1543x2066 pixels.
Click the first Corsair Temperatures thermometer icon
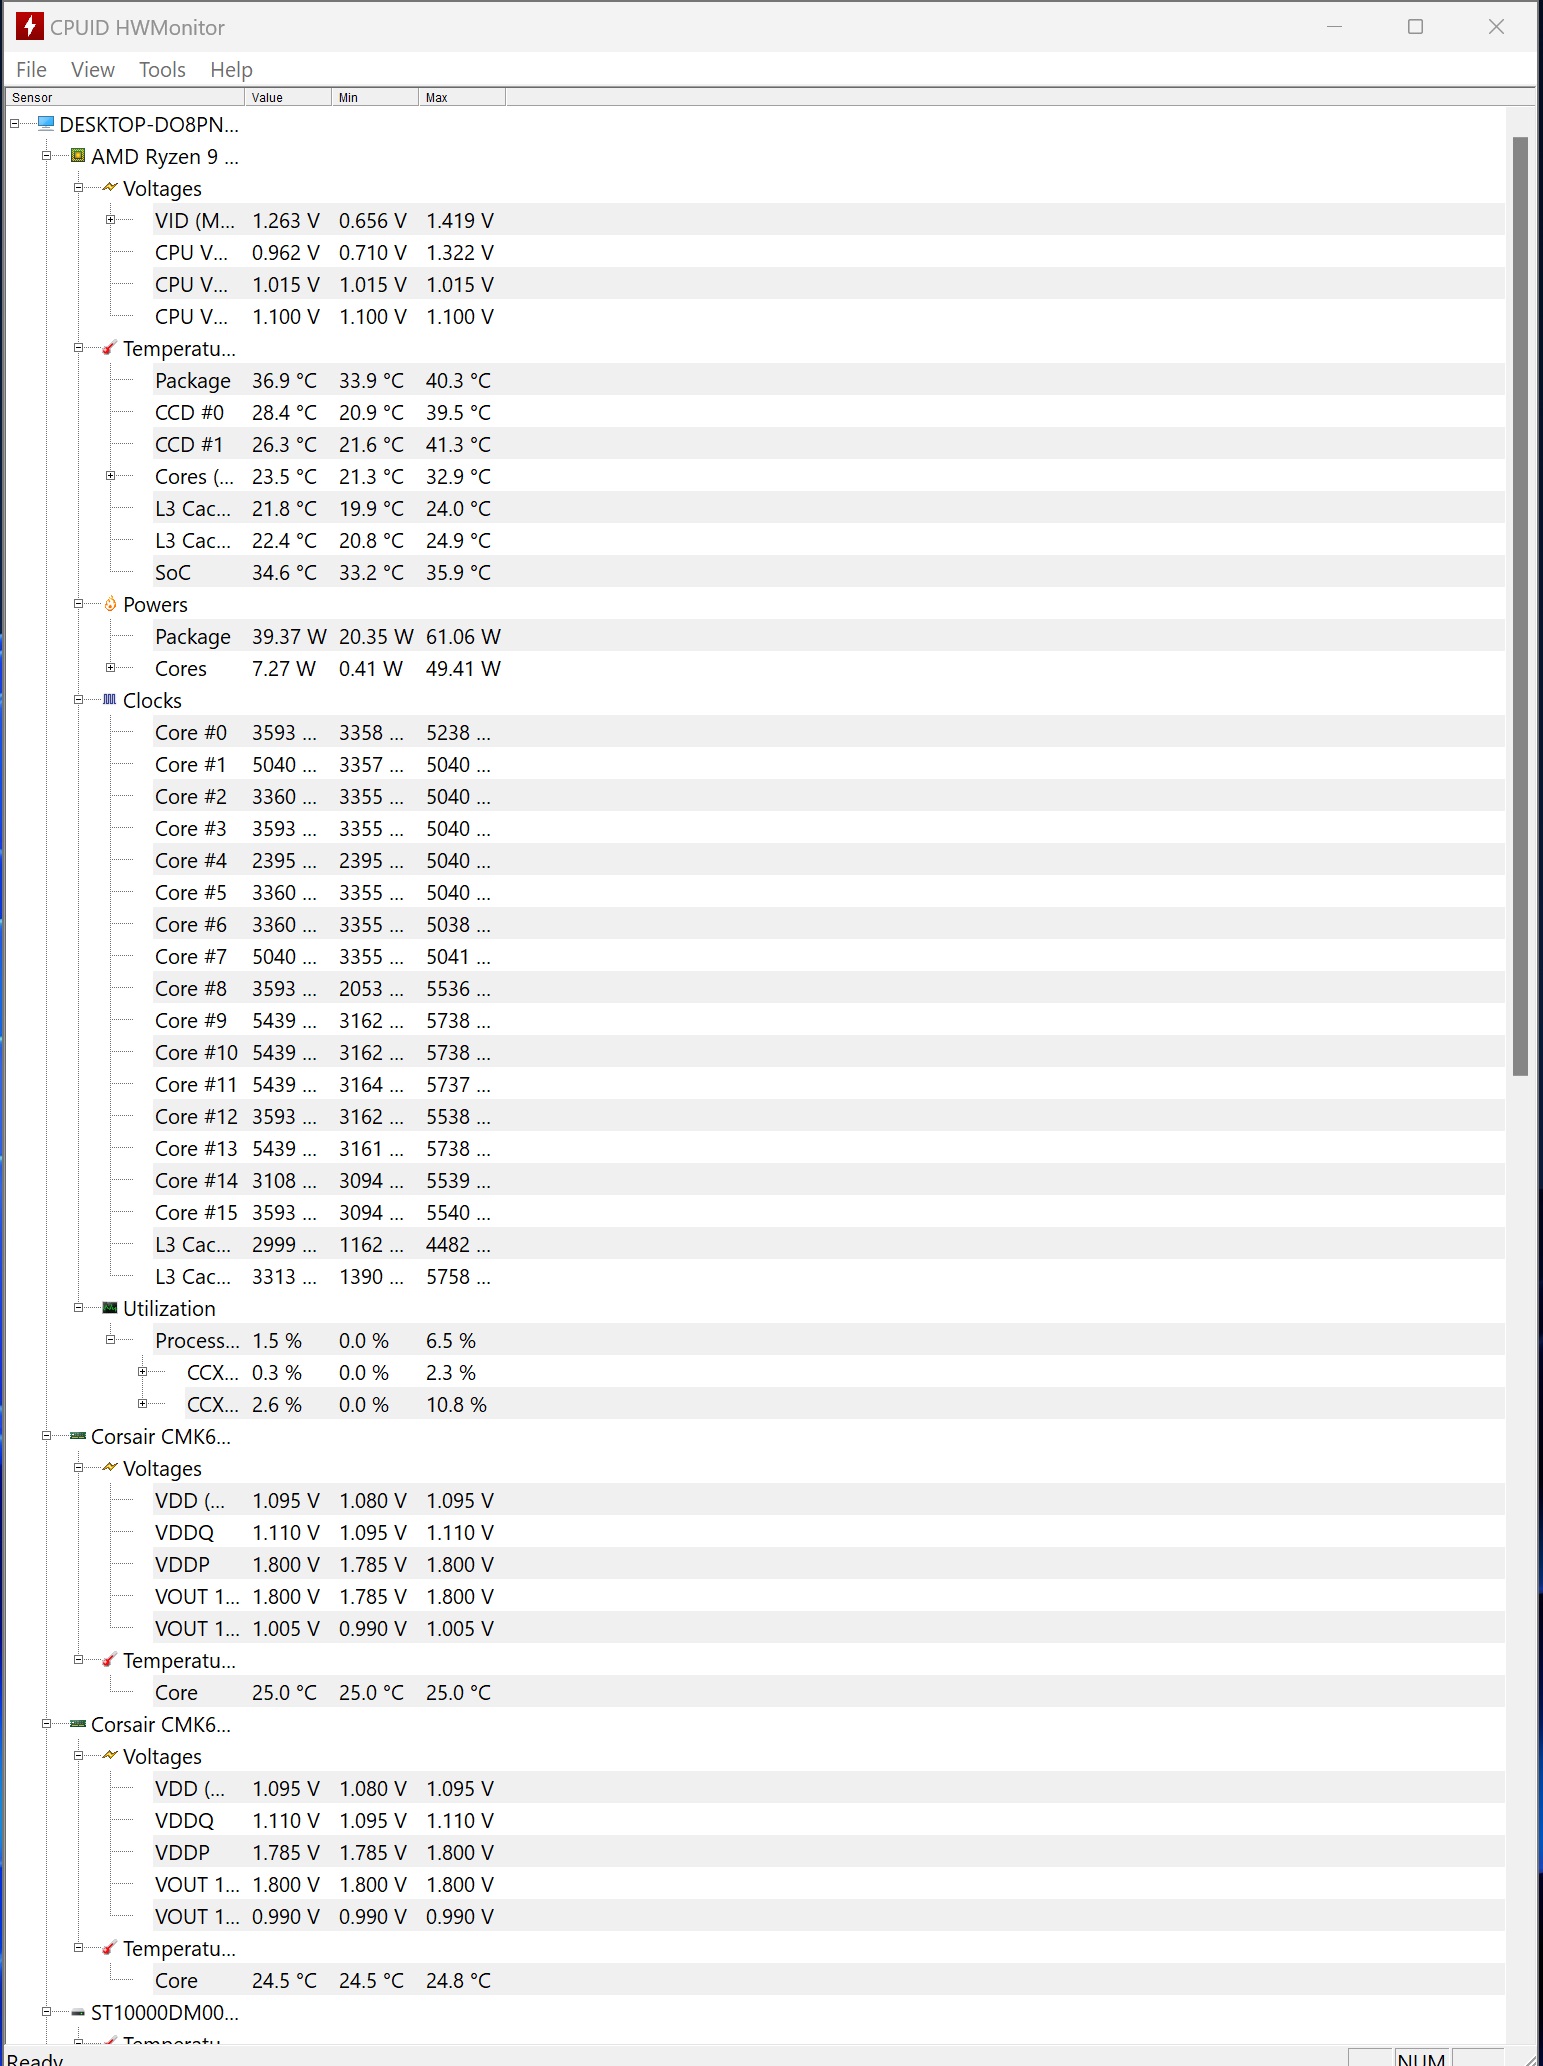pyautogui.click(x=110, y=1660)
